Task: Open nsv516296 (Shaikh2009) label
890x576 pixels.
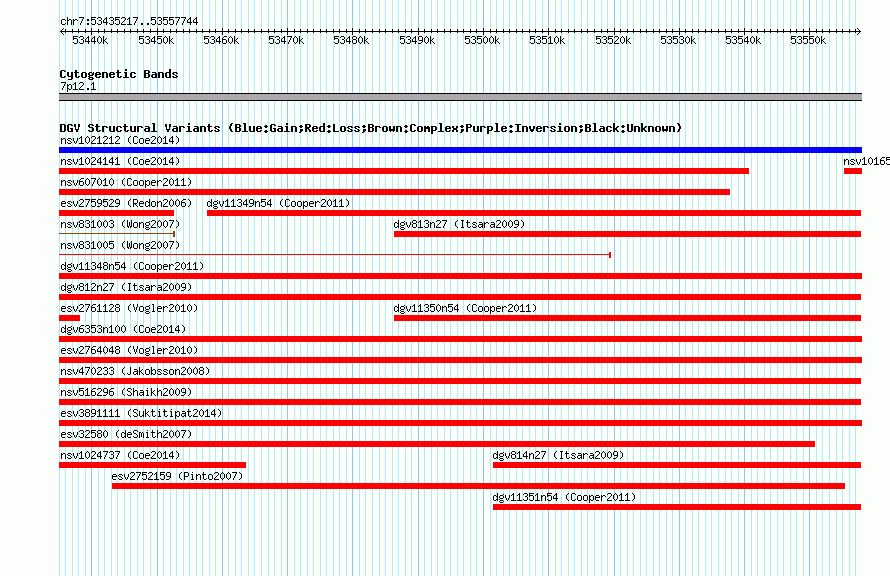Action: 126,392
